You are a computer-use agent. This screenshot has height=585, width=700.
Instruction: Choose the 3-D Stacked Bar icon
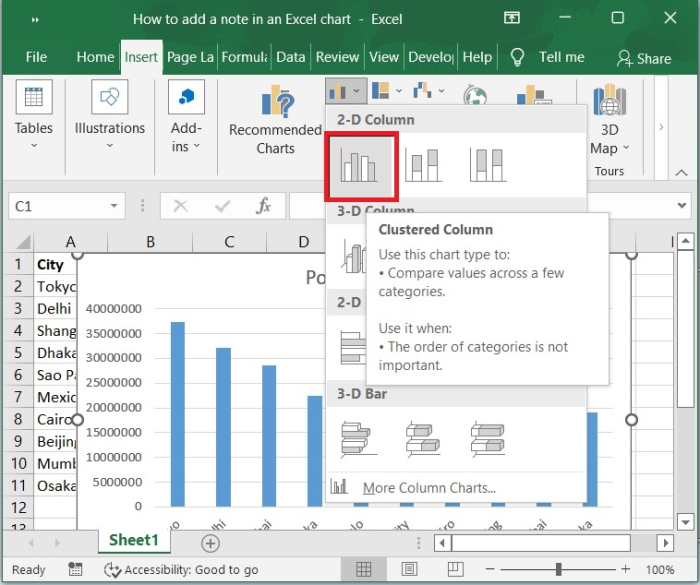point(423,438)
